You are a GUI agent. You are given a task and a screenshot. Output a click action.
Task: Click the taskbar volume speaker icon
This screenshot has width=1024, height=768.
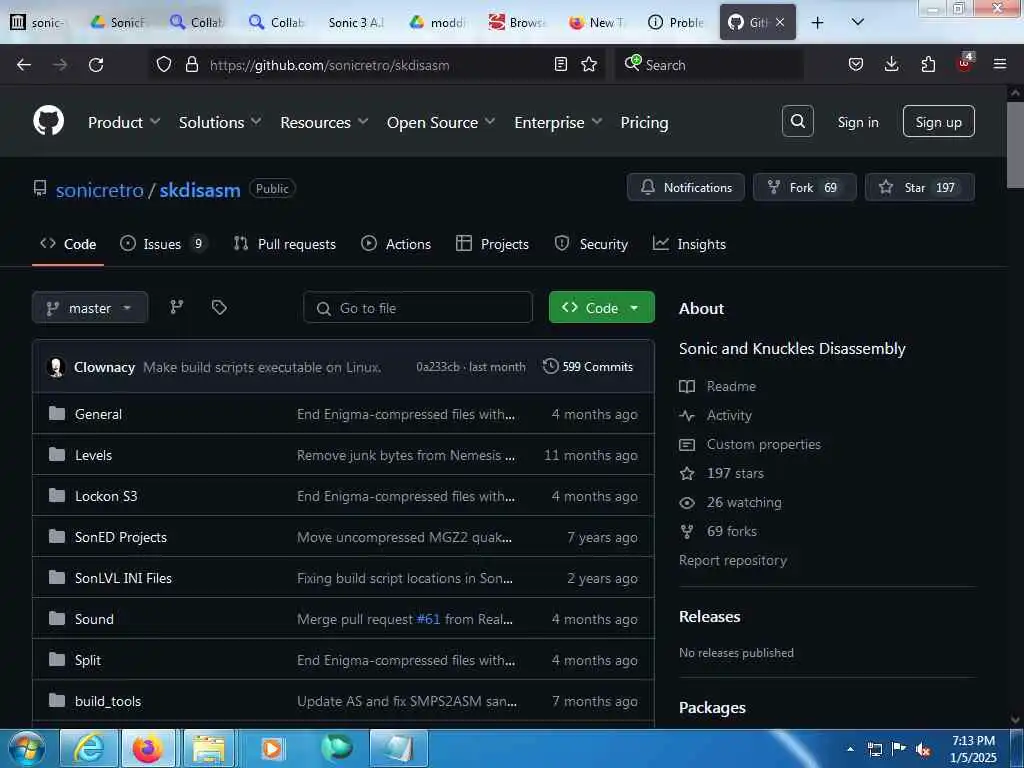[922, 749]
